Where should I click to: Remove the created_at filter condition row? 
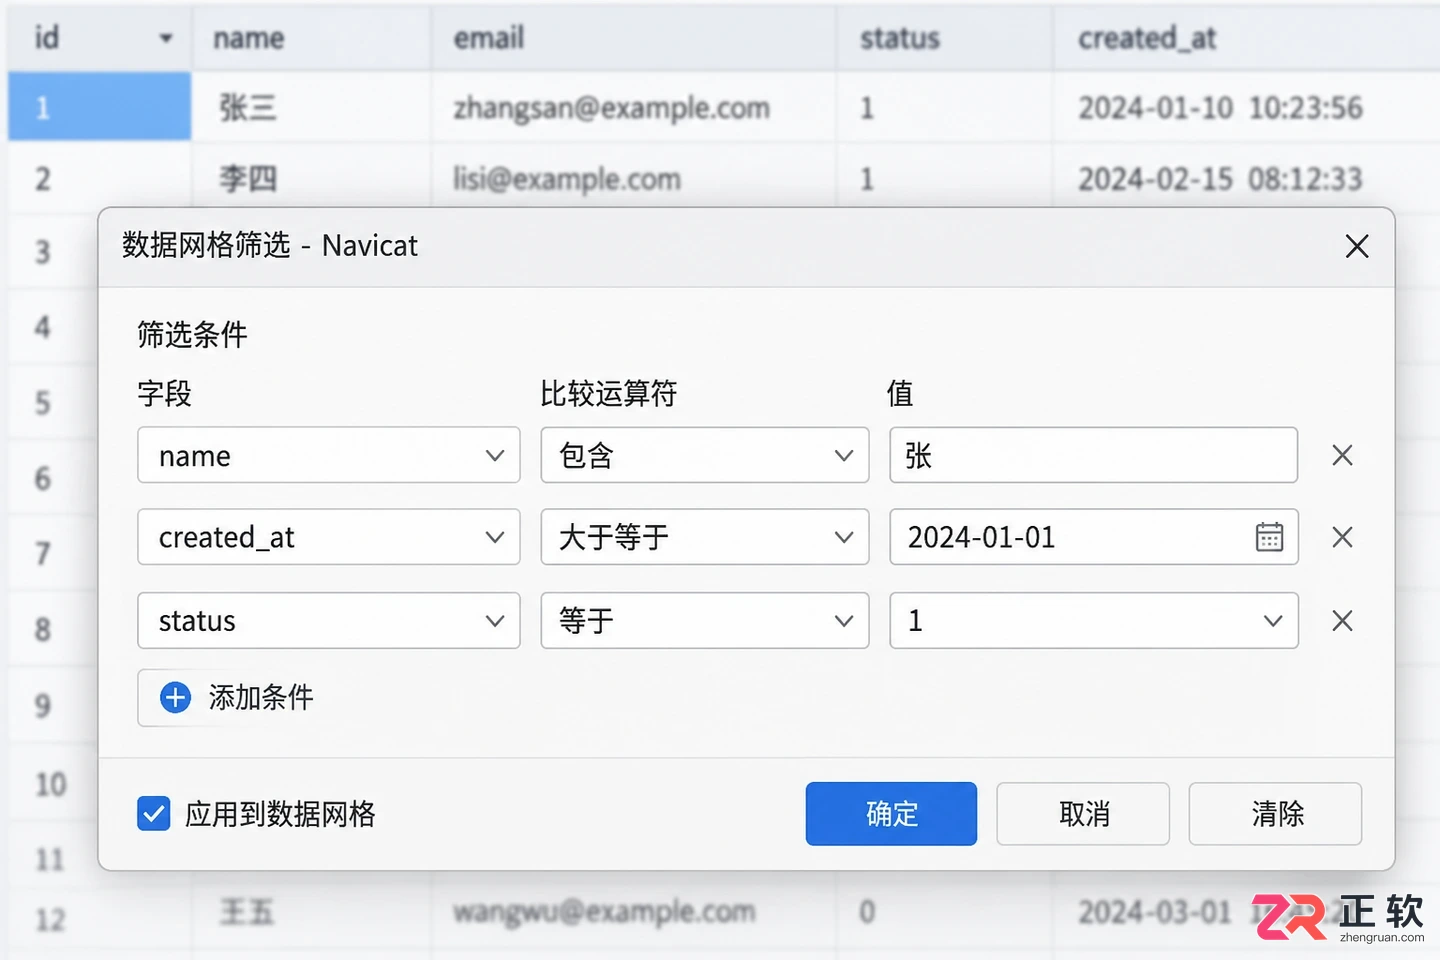point(1342,538)
